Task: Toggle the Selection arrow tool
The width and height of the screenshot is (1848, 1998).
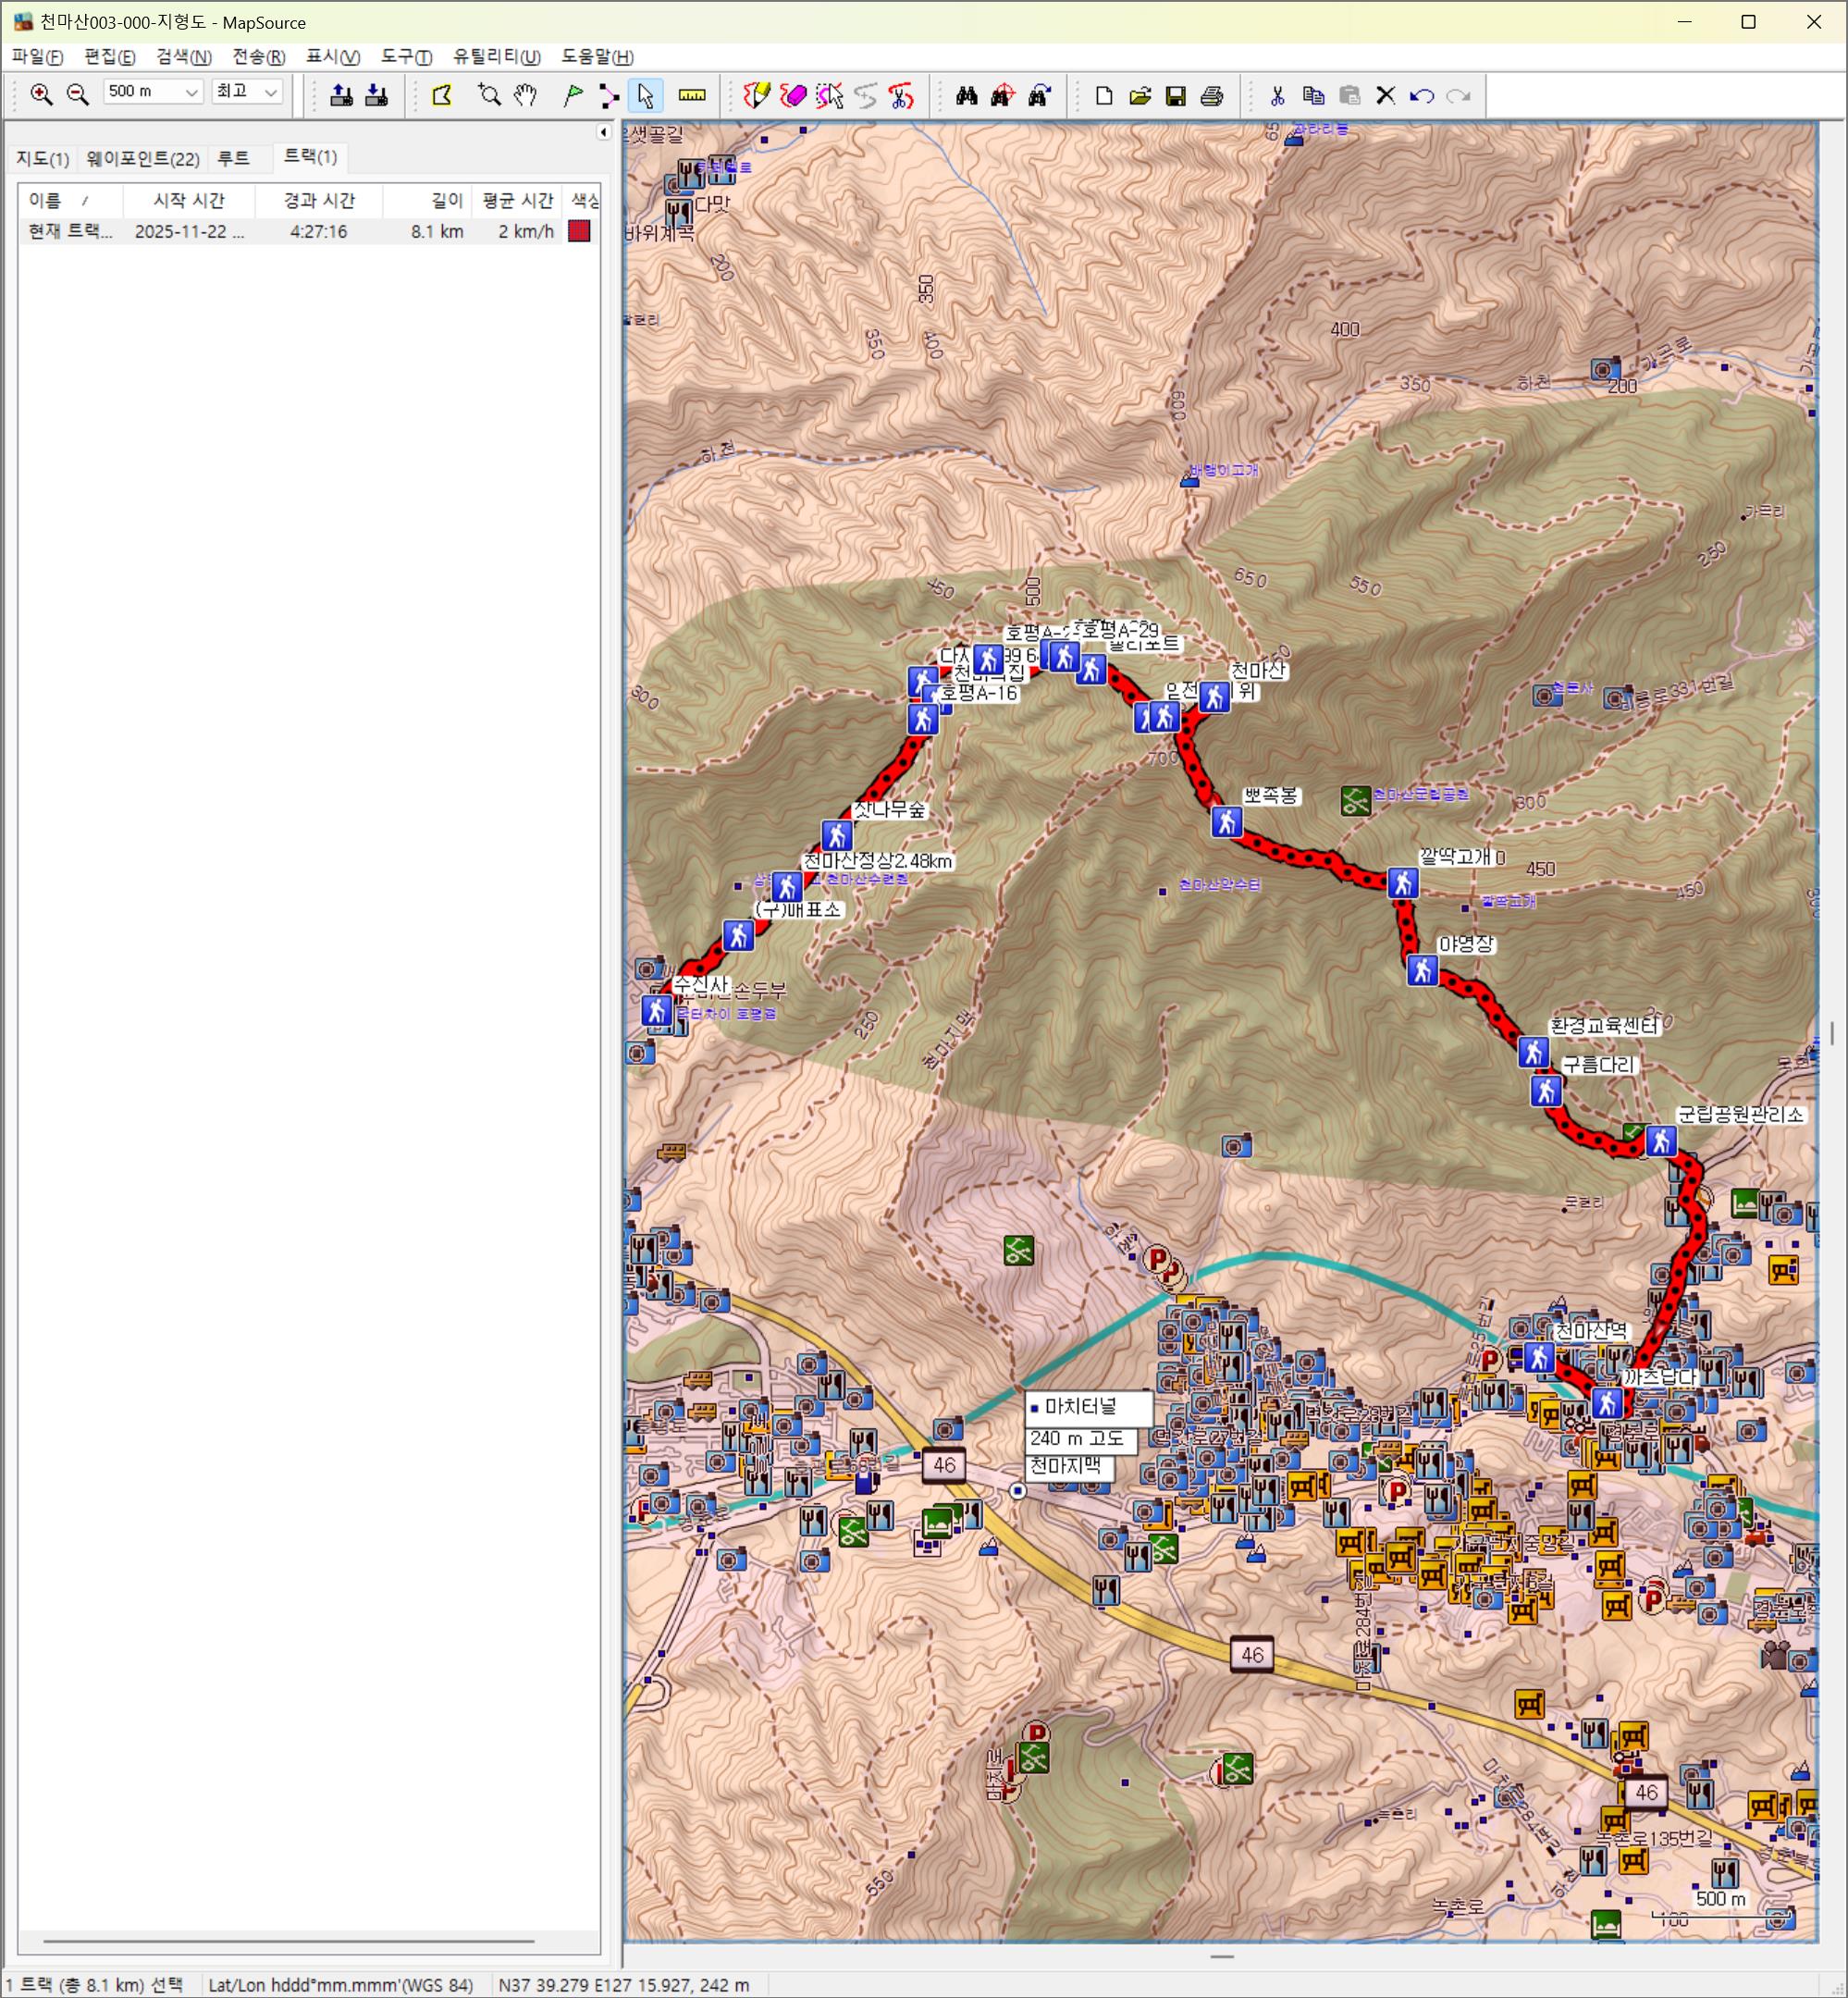Action: pos(645,95)
